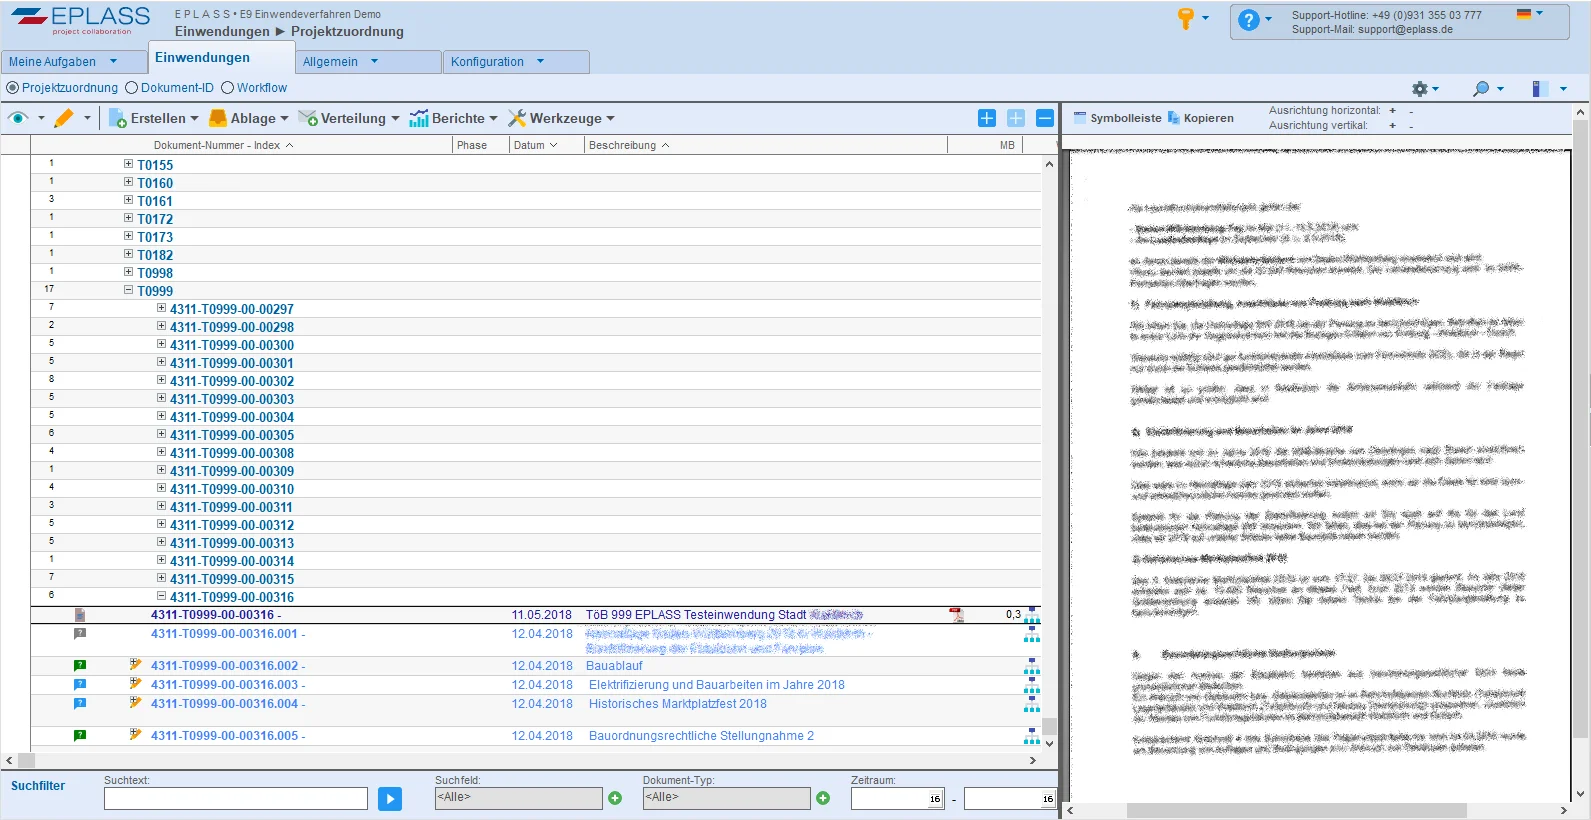Open the Meine Aufgaben tab
The image size is (1591, 820).
click(52, 62)
